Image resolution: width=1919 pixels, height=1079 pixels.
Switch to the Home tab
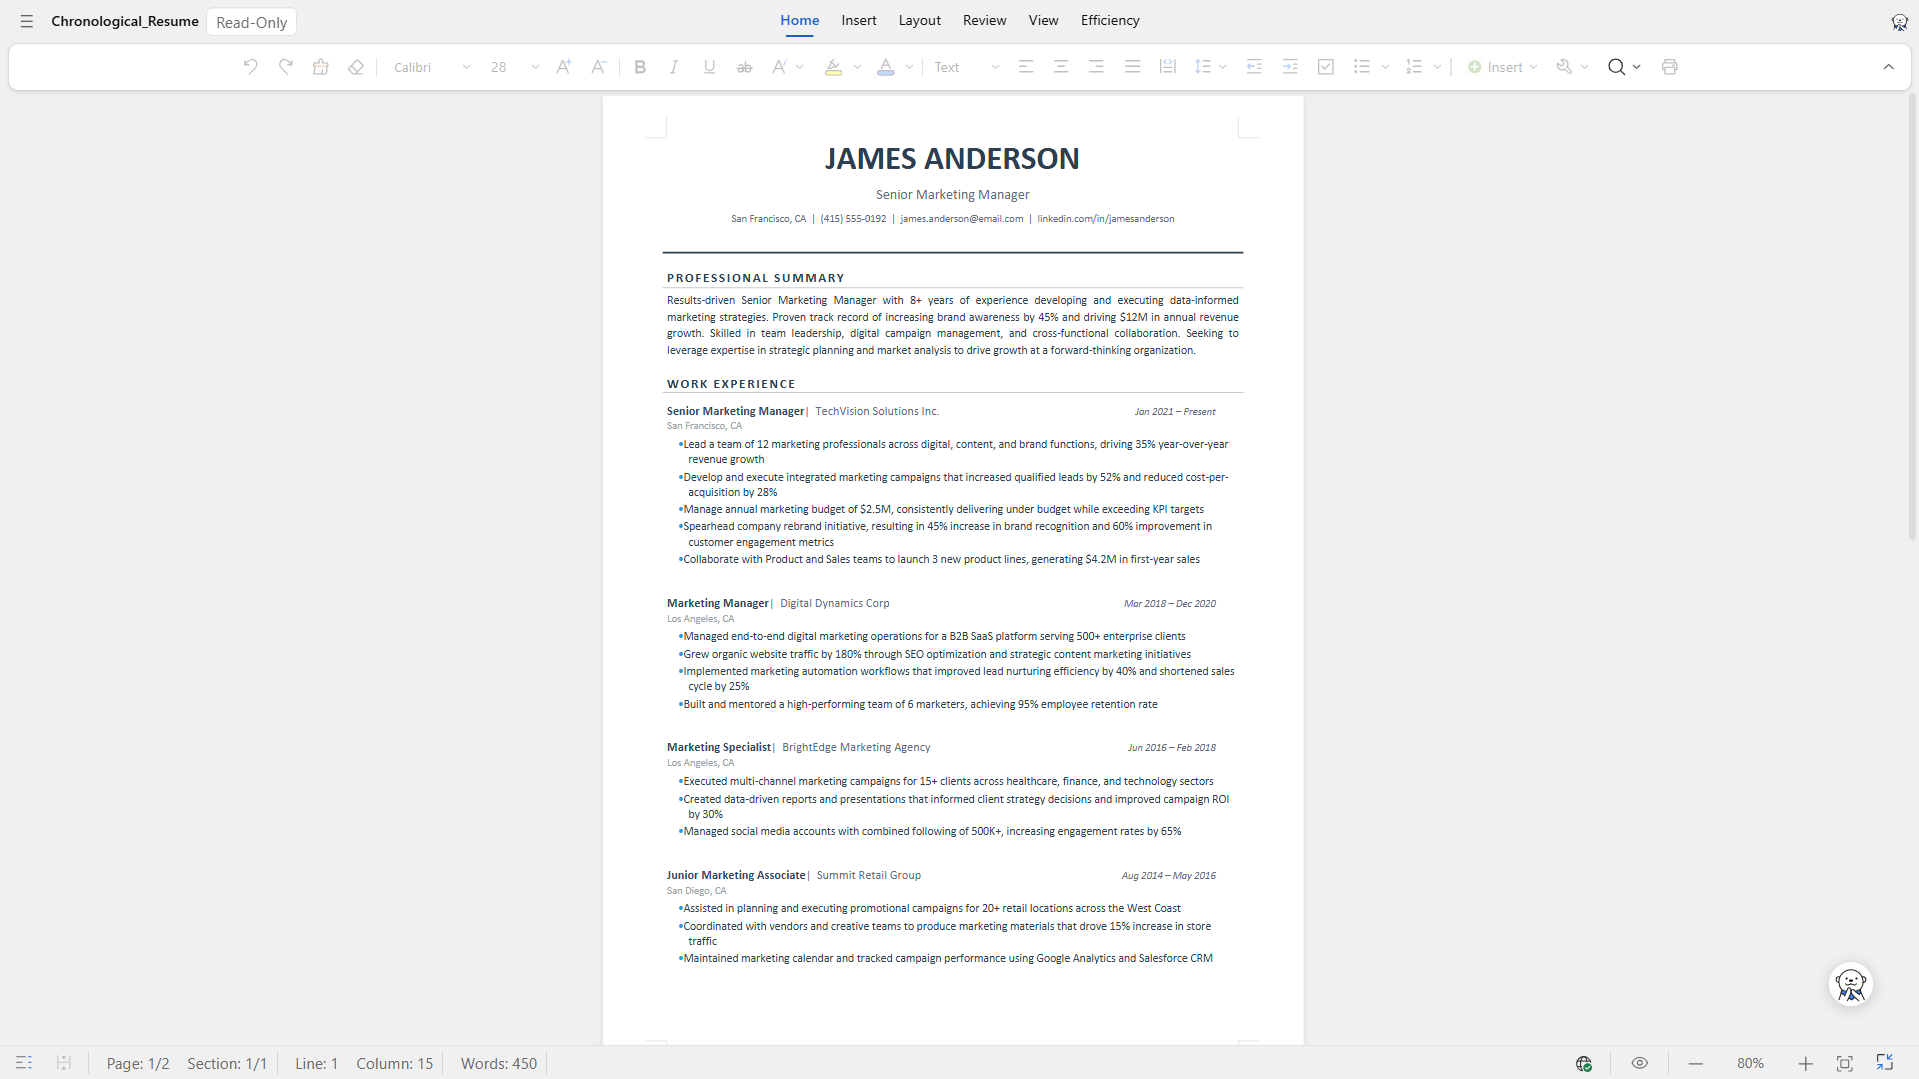coord(799,20)
